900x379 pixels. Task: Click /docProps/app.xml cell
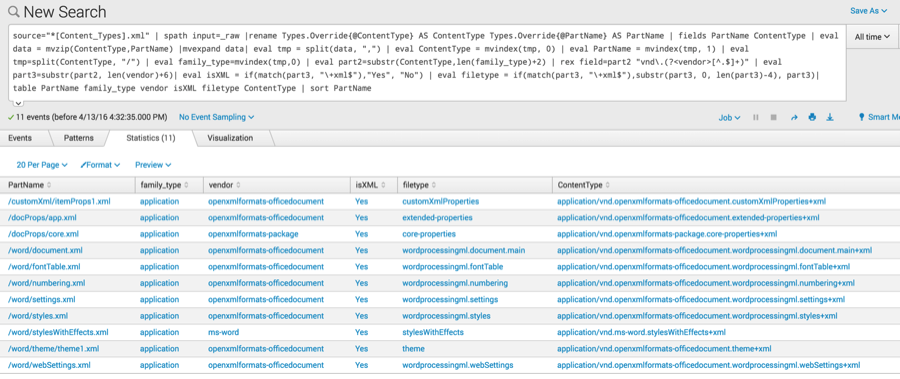click(42, 218)
